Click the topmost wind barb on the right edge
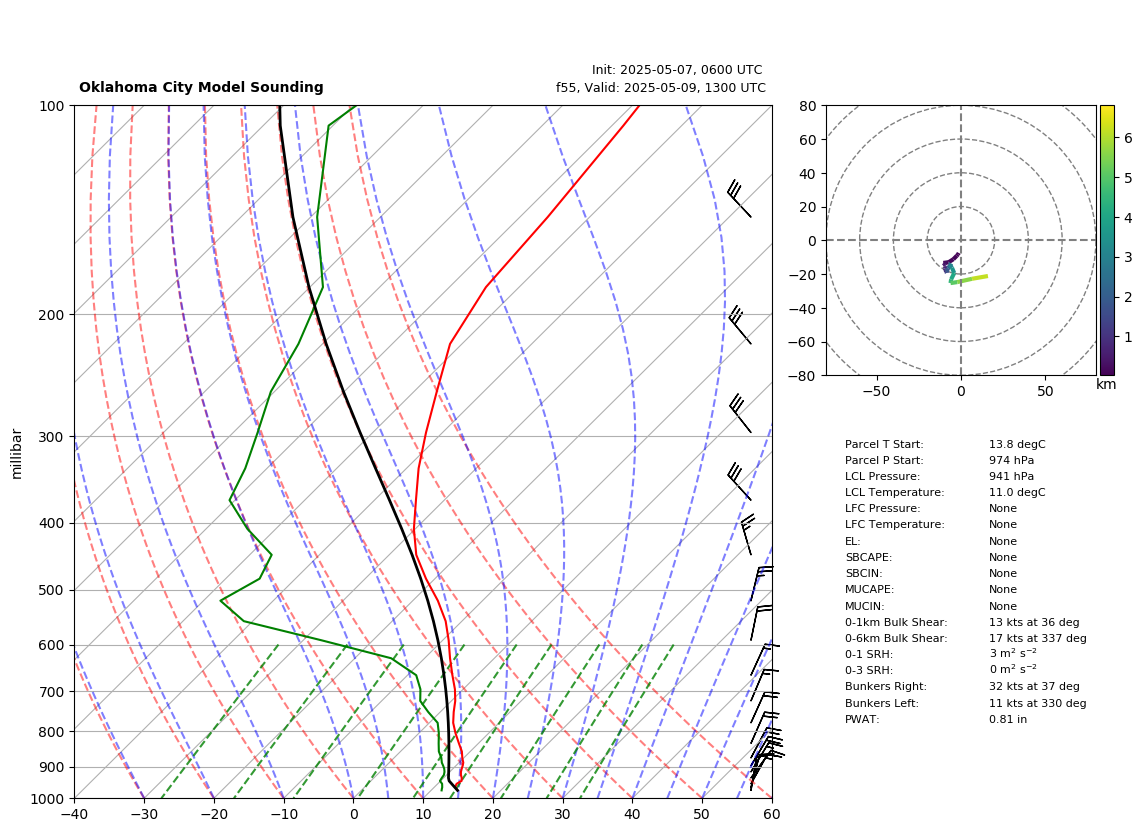Image resolution: width=1142 pixels, height=832 pixels. pos(739,198)
